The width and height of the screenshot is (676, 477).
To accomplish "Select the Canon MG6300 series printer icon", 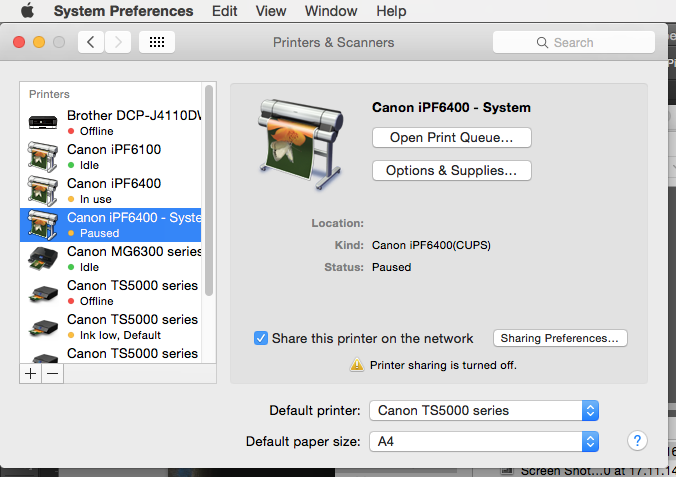I will click(x=43, y=259).
